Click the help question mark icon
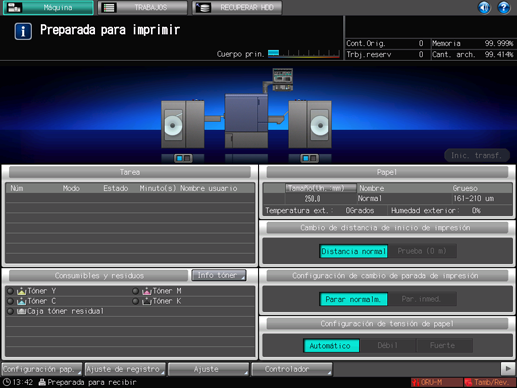517x388 pixels. [x=504, y=7]
